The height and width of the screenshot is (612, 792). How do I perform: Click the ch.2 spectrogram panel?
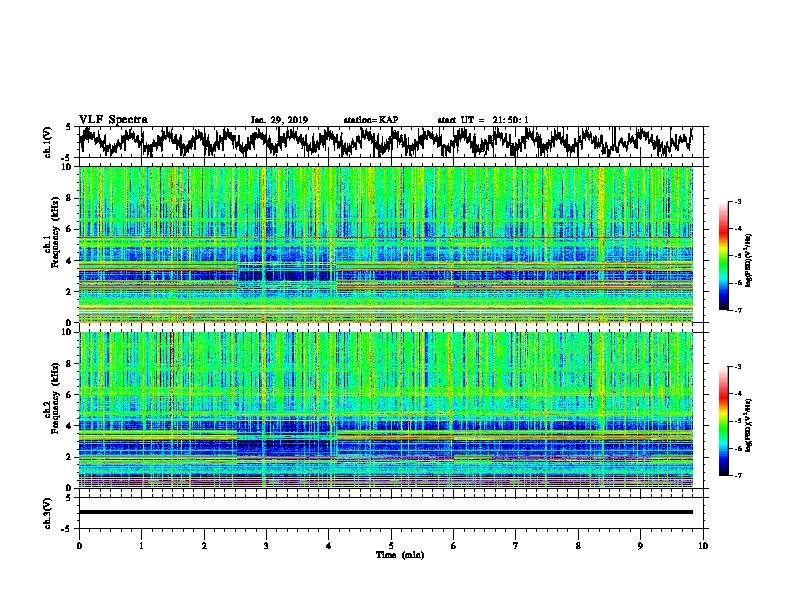(x=385, y=410)
